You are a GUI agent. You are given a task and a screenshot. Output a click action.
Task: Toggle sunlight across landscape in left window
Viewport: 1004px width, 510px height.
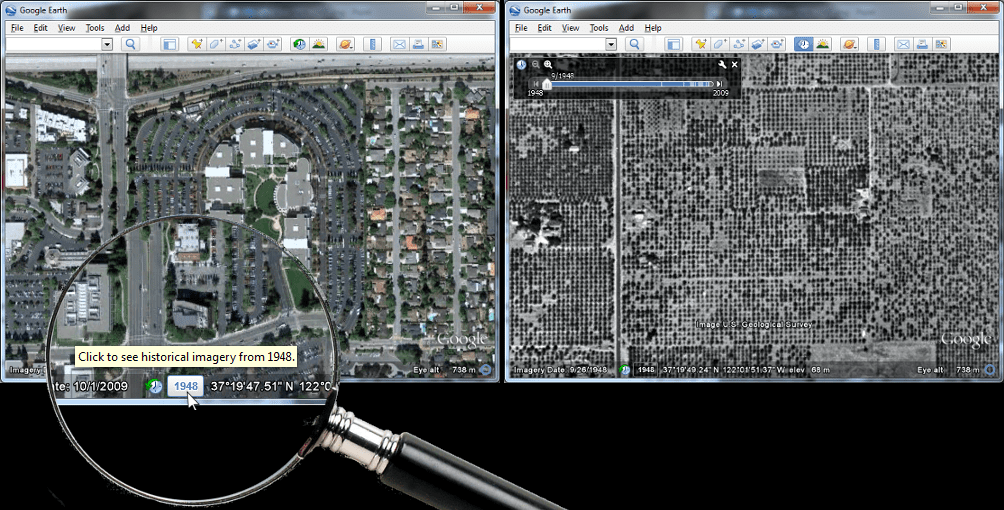318,44
